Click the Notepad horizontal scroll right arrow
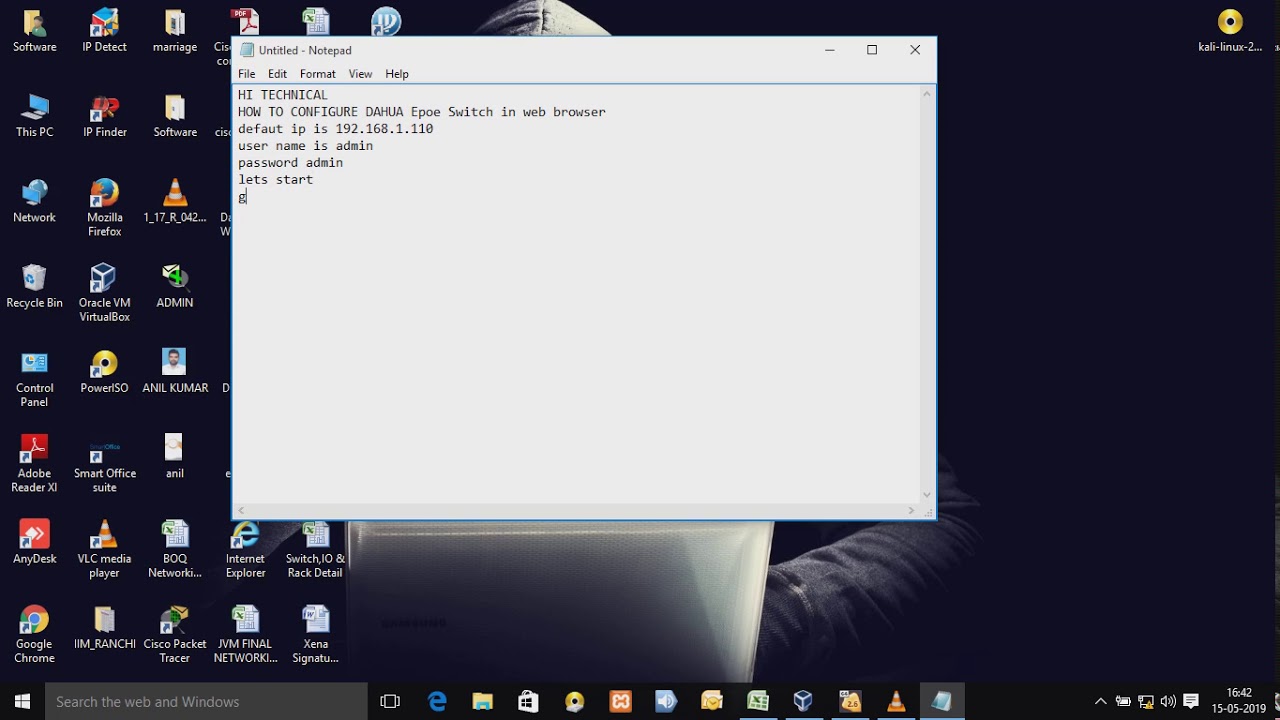 point(911,511)
